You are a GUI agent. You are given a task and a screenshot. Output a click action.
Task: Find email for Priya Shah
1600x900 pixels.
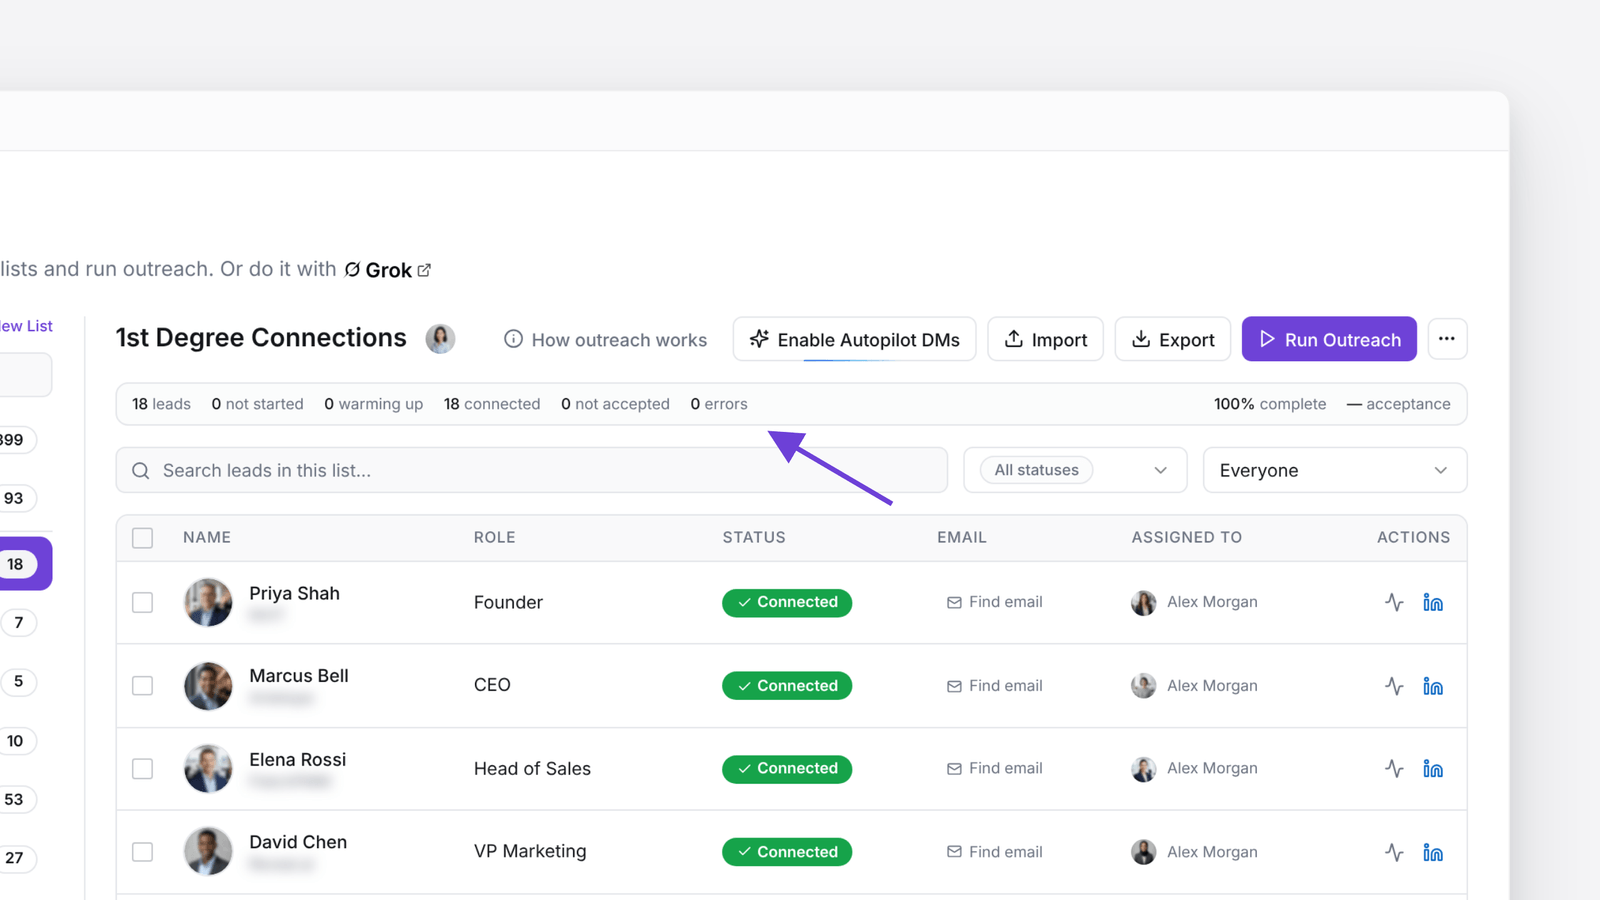pyautogui.click(x=994, y=602)
